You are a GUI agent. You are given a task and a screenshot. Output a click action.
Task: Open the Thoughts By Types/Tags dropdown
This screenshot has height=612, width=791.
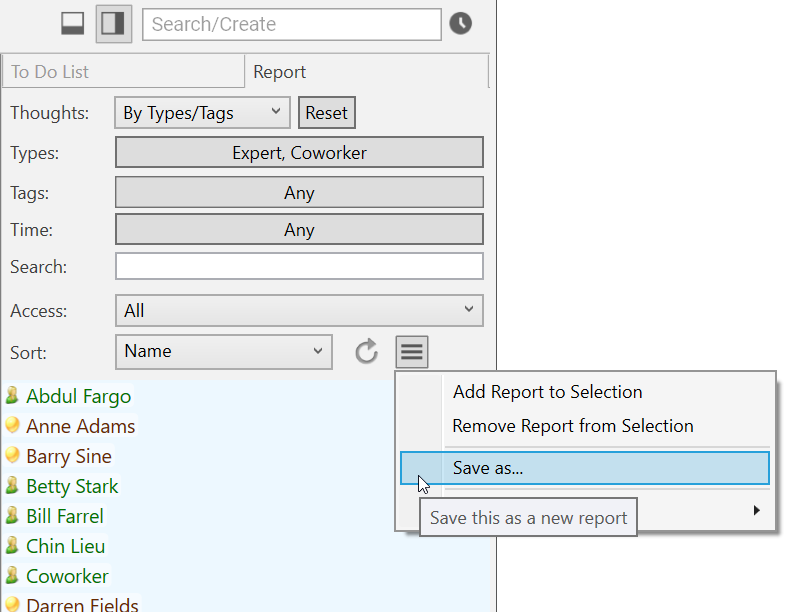pyautogui.click(x=202, y=113)
